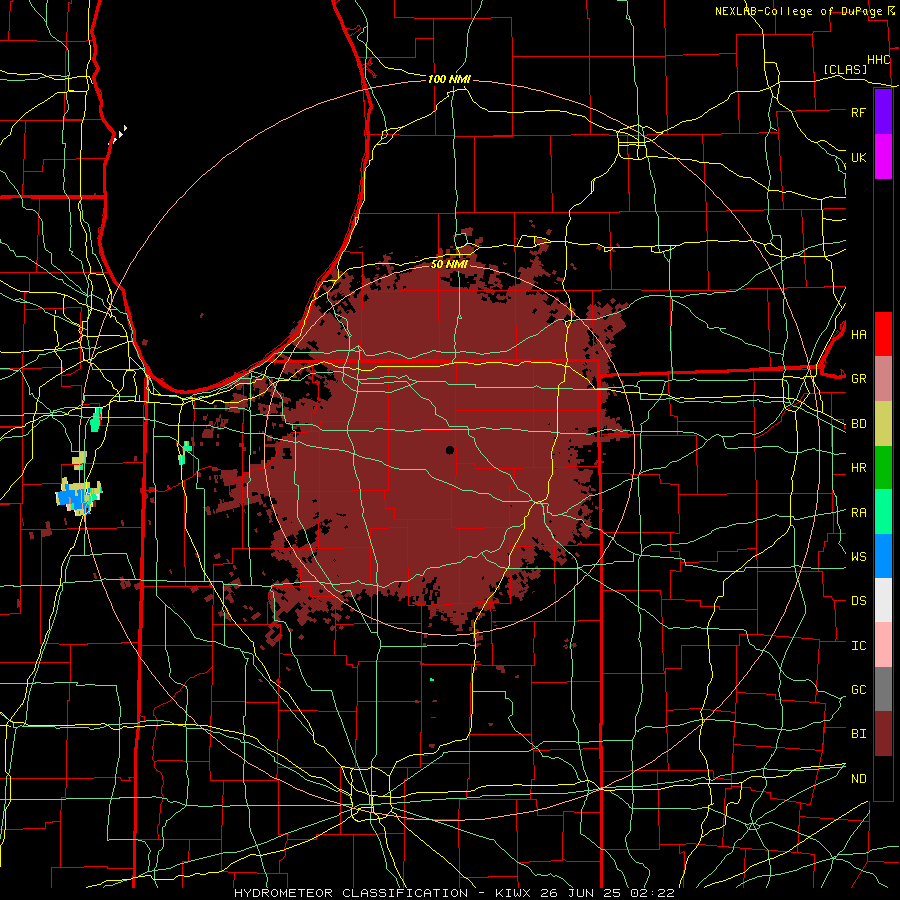900x900 pixels.
Task: Click the 'GC' legend label
Action: pos(858,690)
